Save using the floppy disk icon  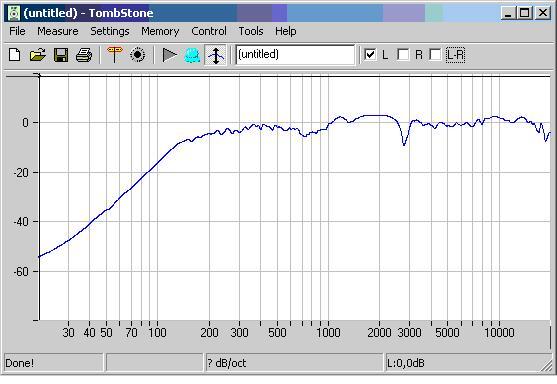(x=61, y=55)
